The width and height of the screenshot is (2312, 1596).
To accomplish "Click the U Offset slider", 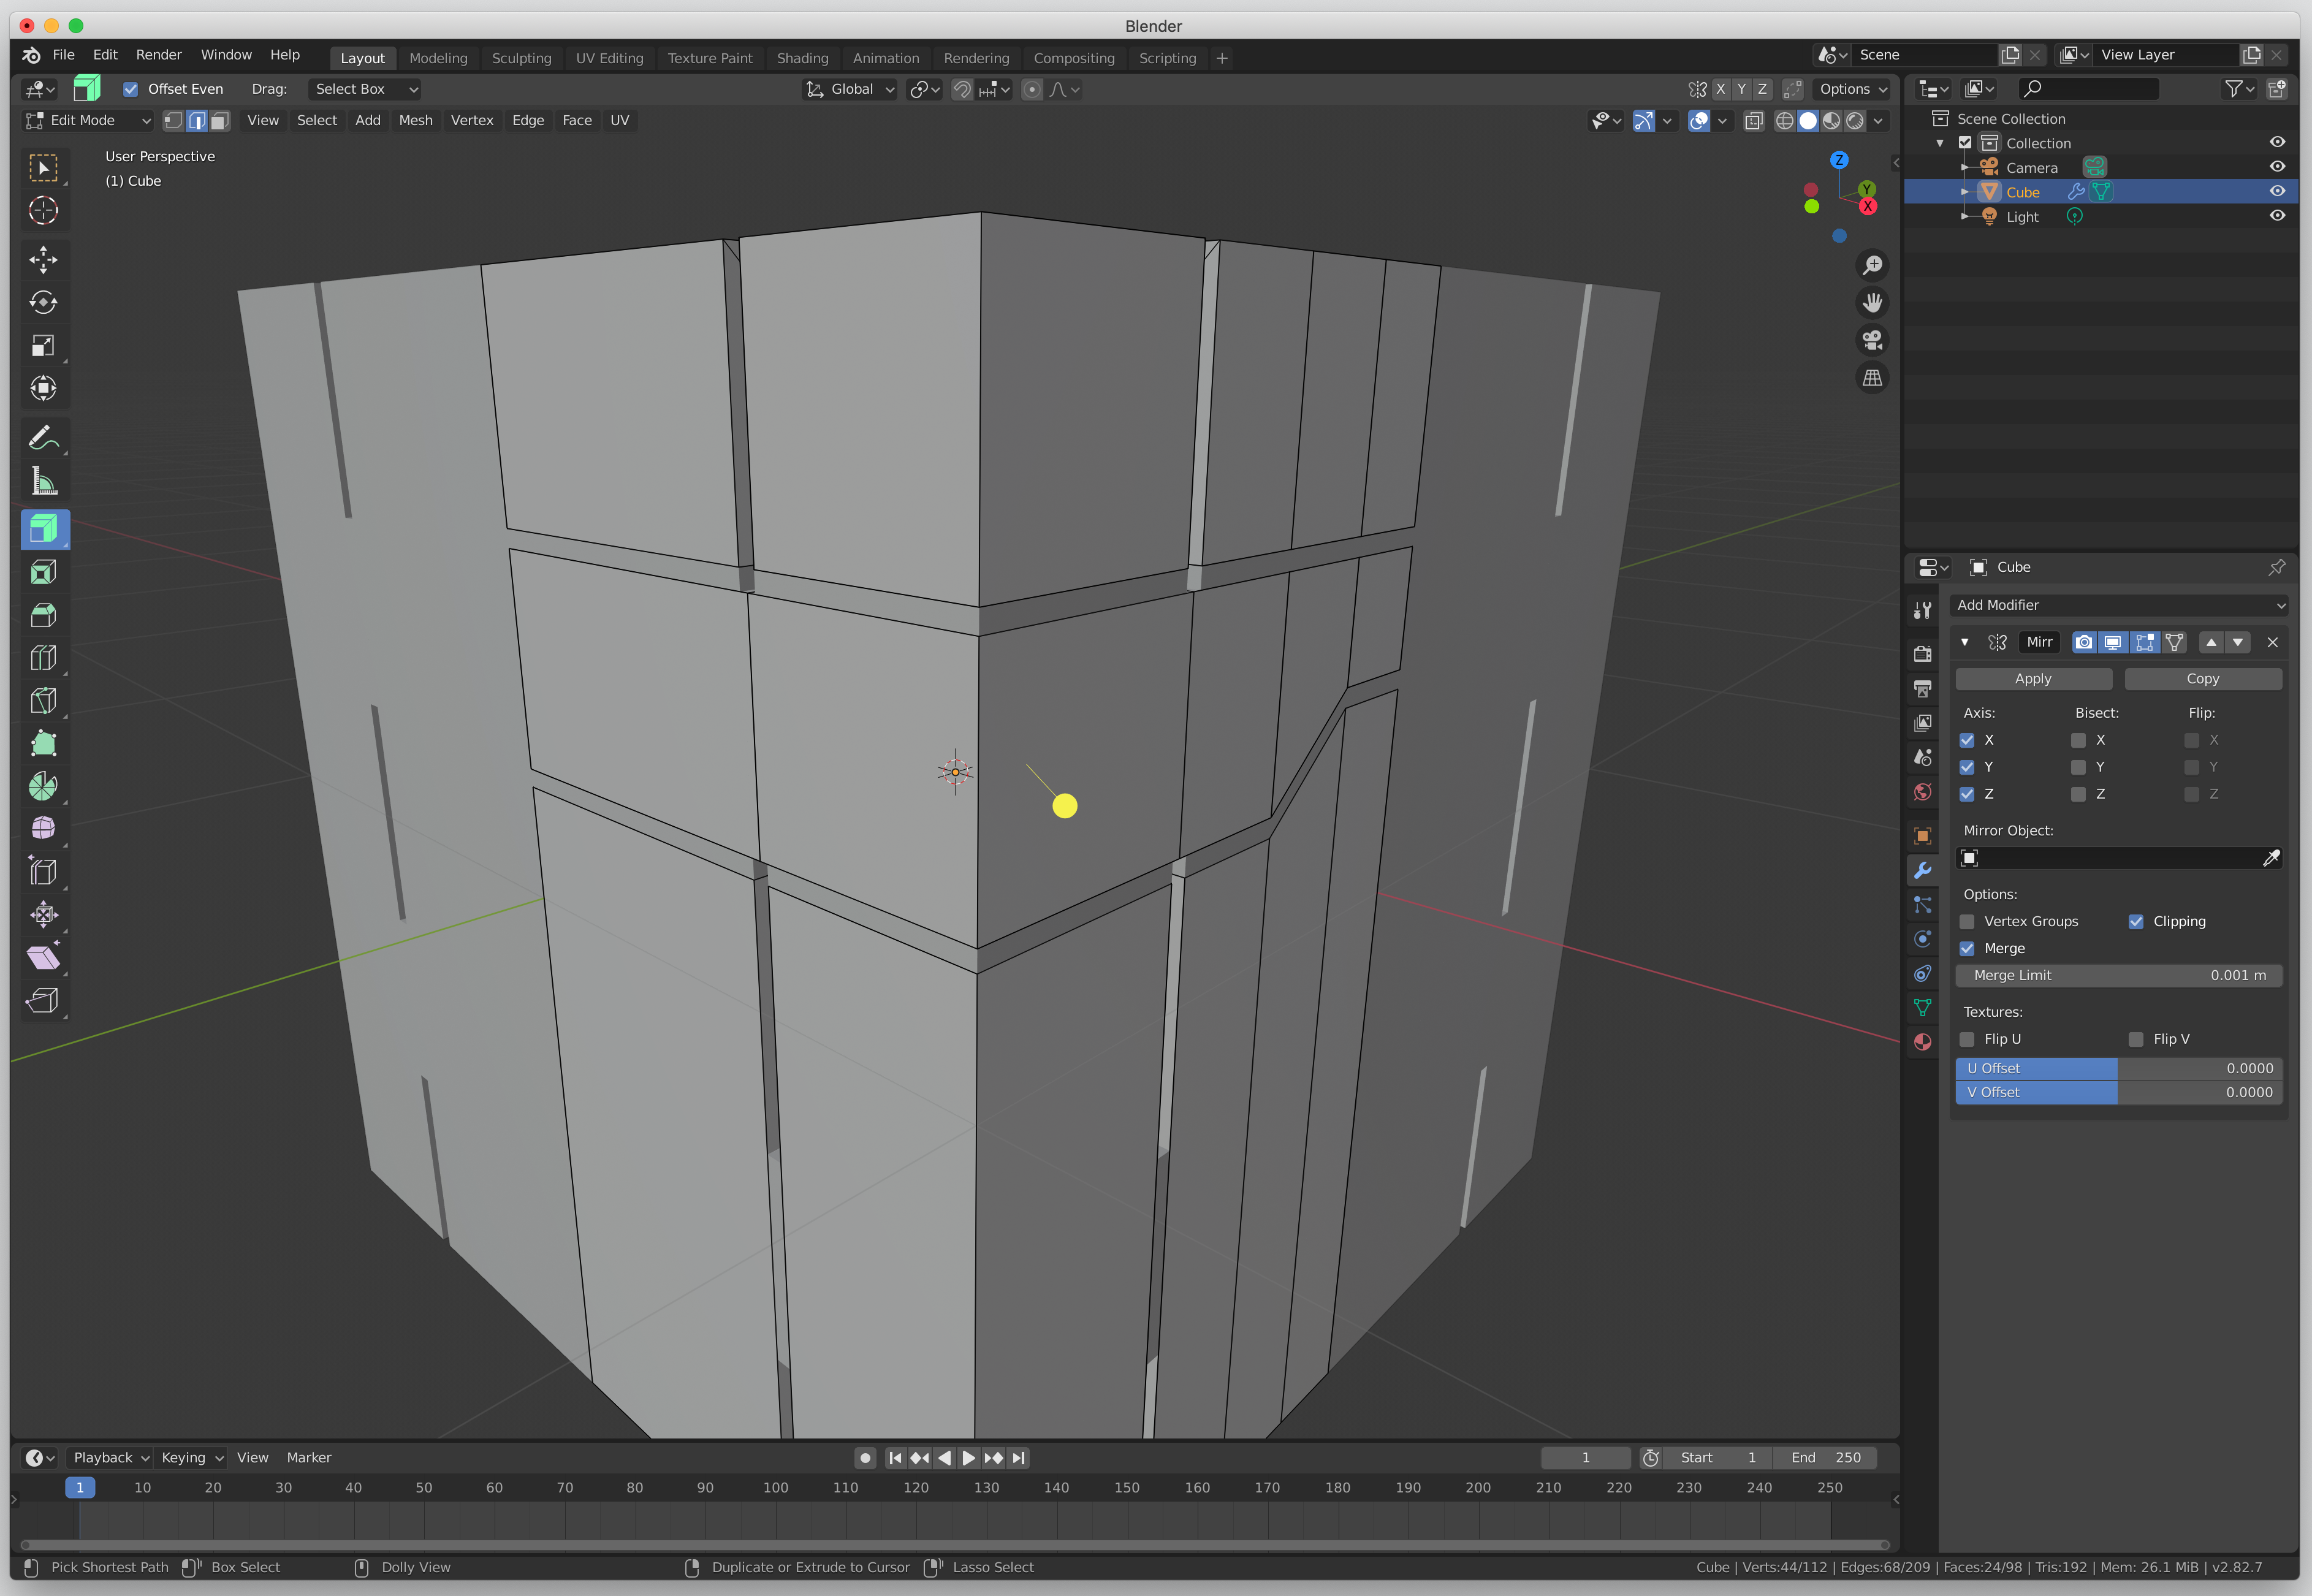I will point(2118,1068).
